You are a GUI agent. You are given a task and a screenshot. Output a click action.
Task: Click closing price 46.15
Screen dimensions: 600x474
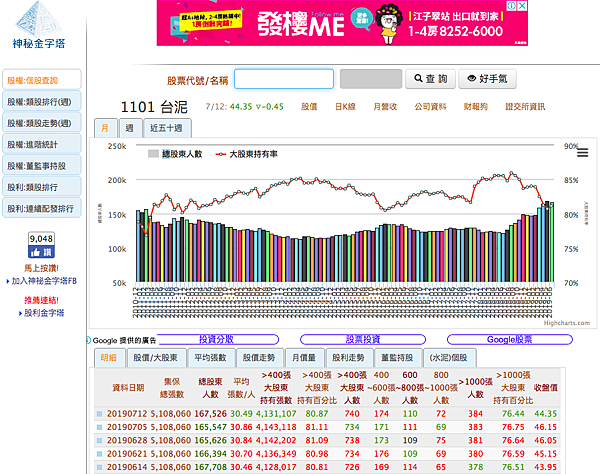(x=546, y=427)
